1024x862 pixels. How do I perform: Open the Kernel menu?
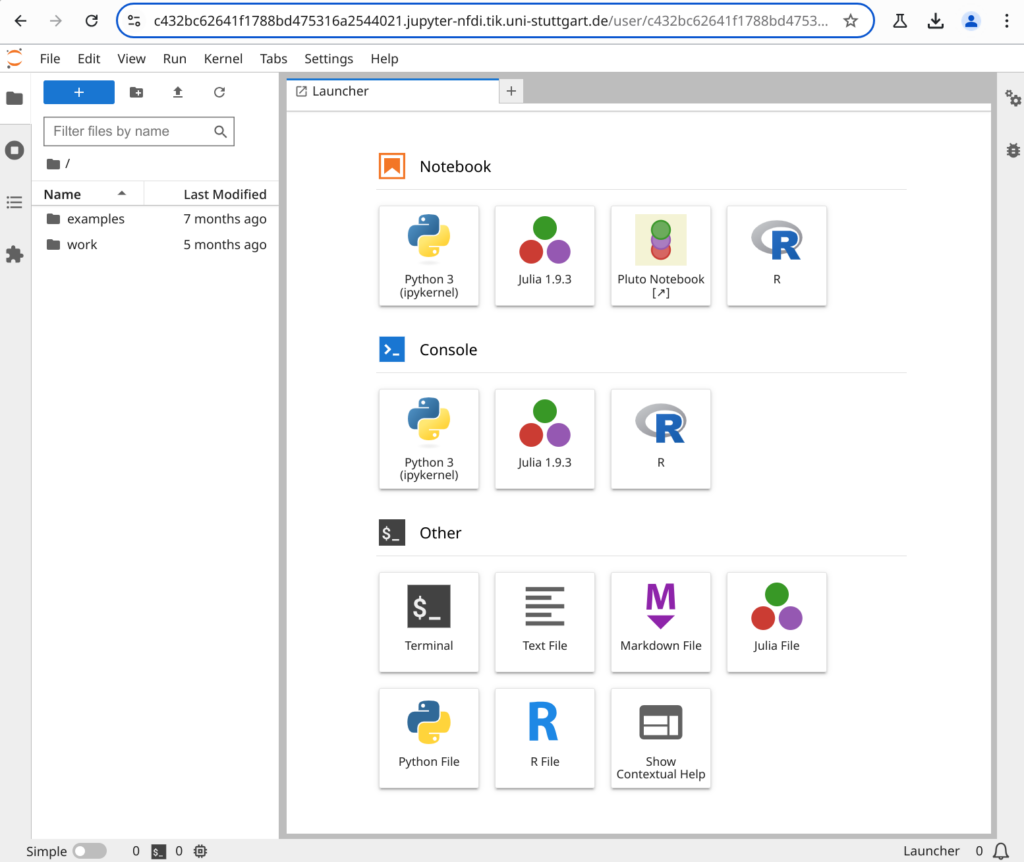[x=223, y=59]
